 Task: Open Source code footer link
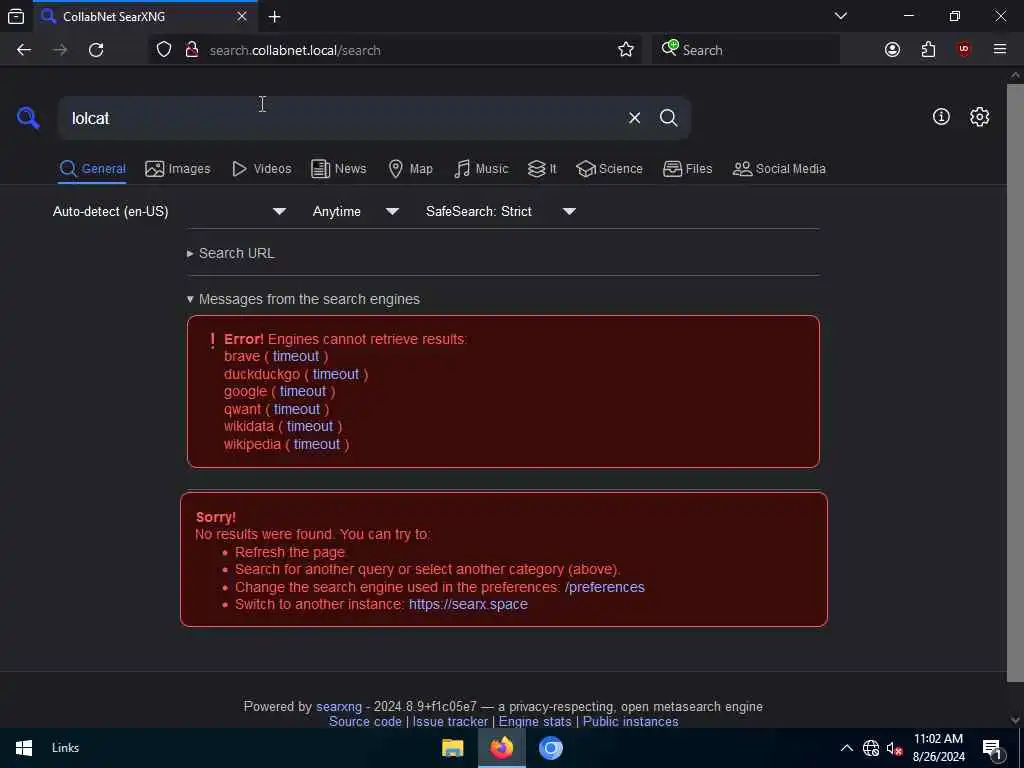click(x=365, y=722)
